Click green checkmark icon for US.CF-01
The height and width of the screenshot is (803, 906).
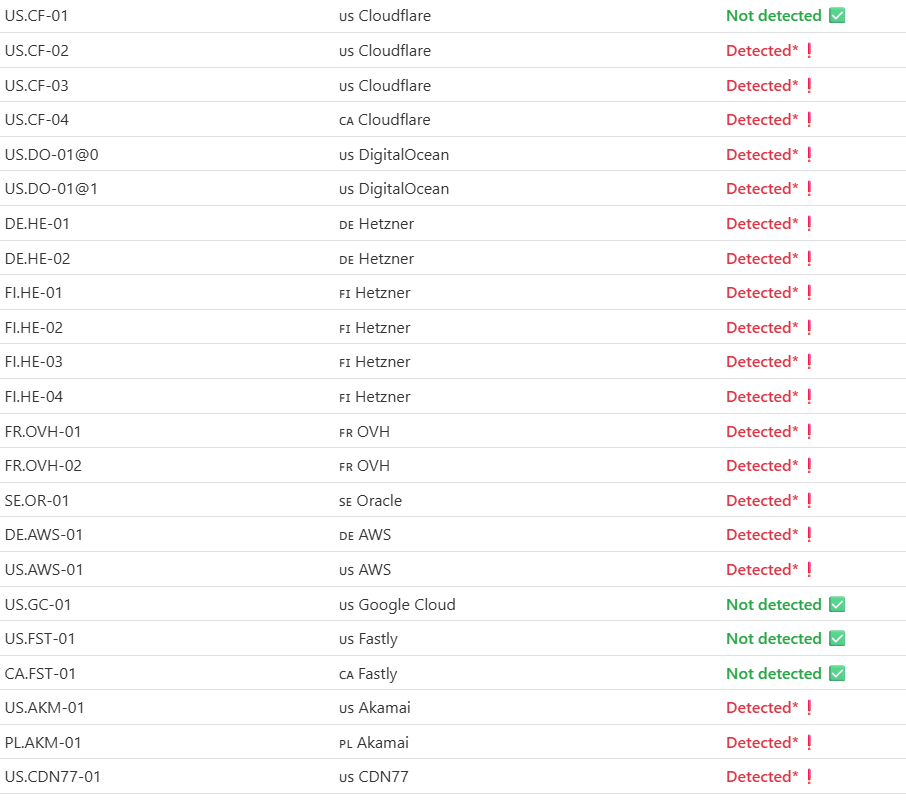[x=837, y=16]
